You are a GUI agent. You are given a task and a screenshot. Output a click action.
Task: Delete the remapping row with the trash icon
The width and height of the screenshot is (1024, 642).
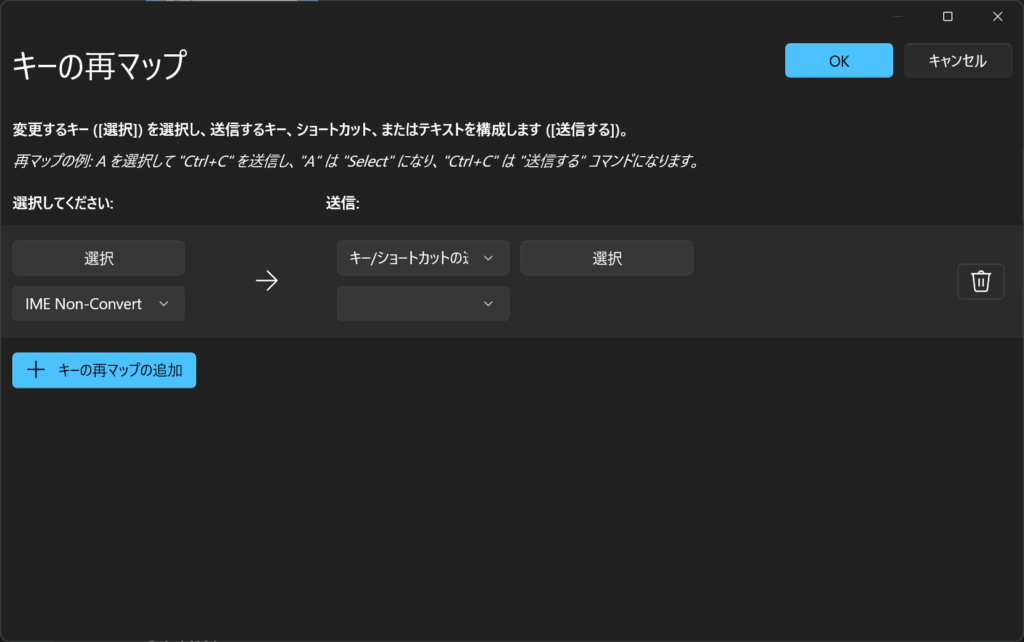pyautogui.click(x=980, y=282)
